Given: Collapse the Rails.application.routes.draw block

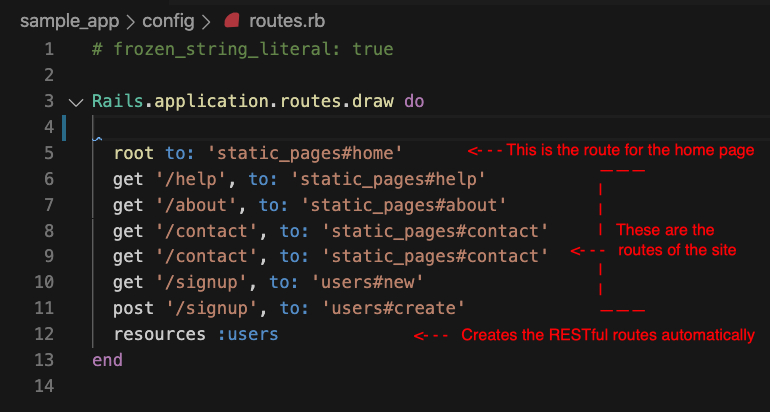Looking at the screenshot, I should (75, 101).
